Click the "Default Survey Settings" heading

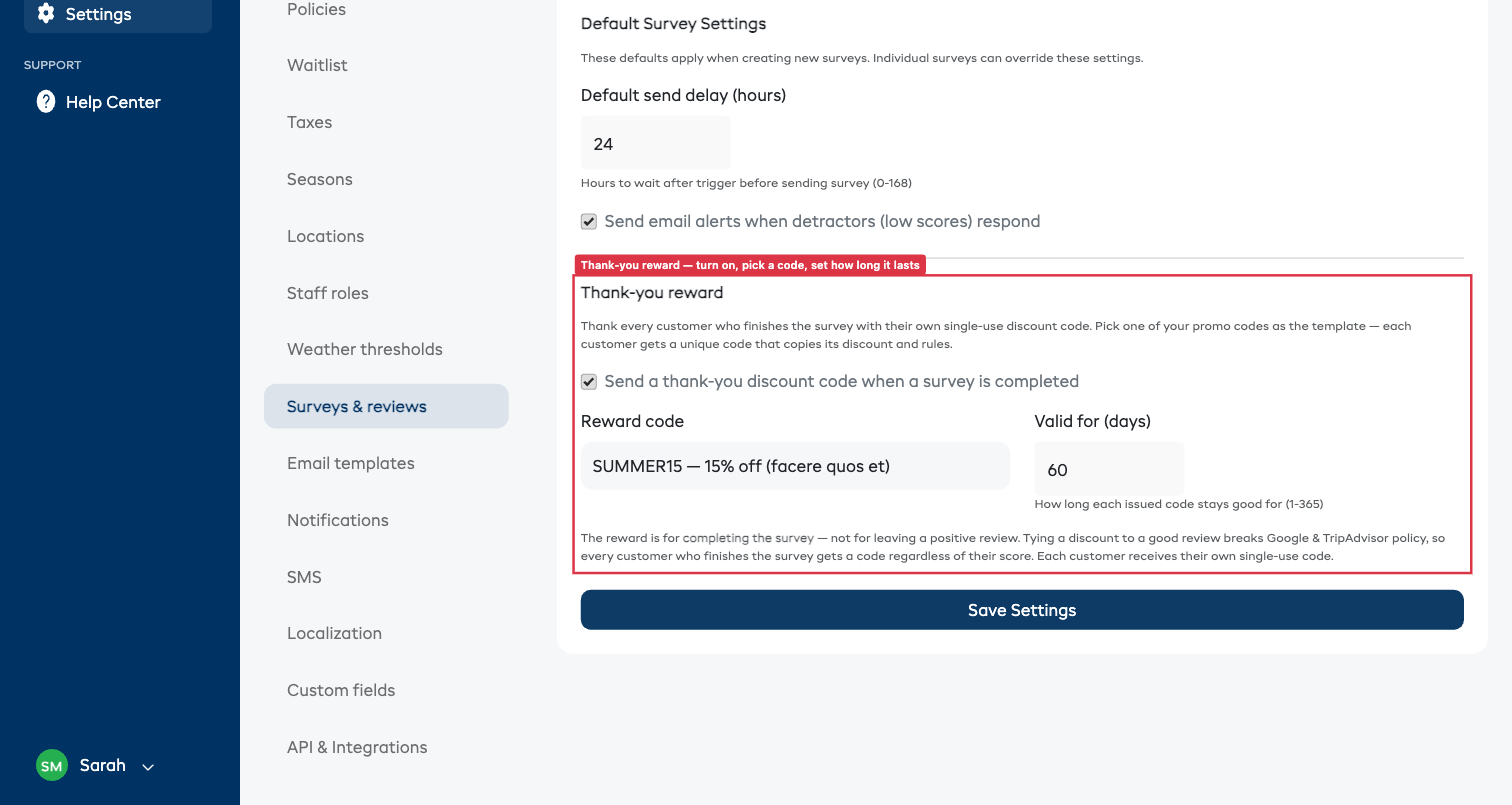pyautogui.click(x=673, y=24)
